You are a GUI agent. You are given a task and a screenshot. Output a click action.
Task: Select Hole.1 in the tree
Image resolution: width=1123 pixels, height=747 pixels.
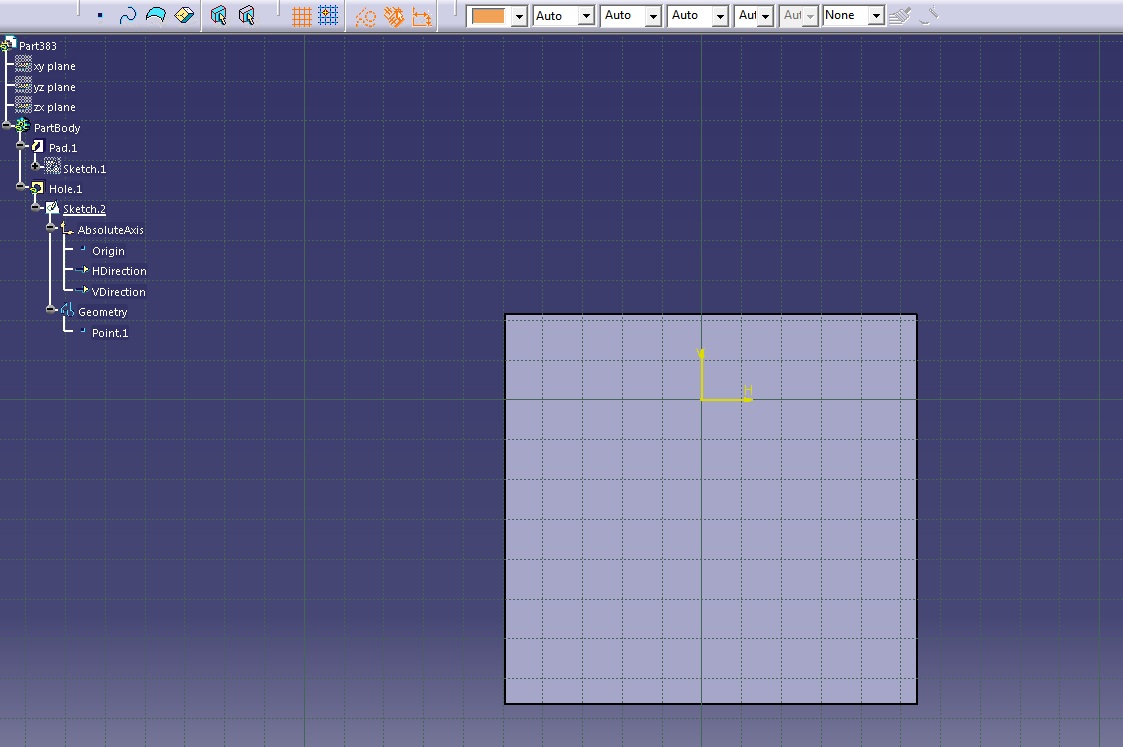tap(65, 189)
